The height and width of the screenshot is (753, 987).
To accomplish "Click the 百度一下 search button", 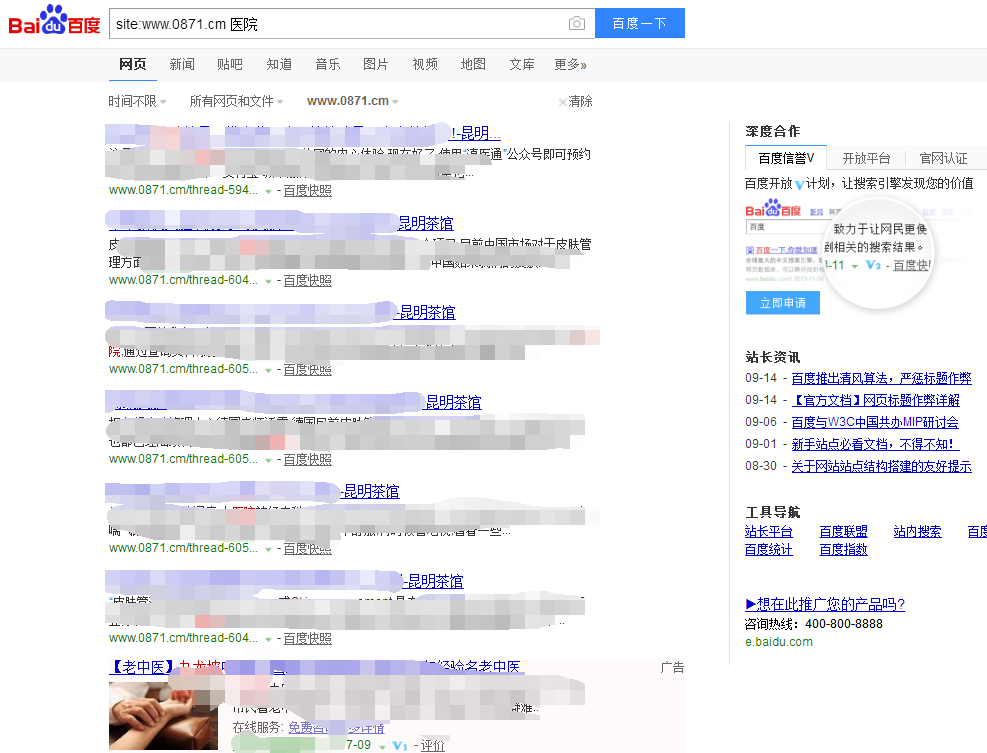I will (639, 23).
